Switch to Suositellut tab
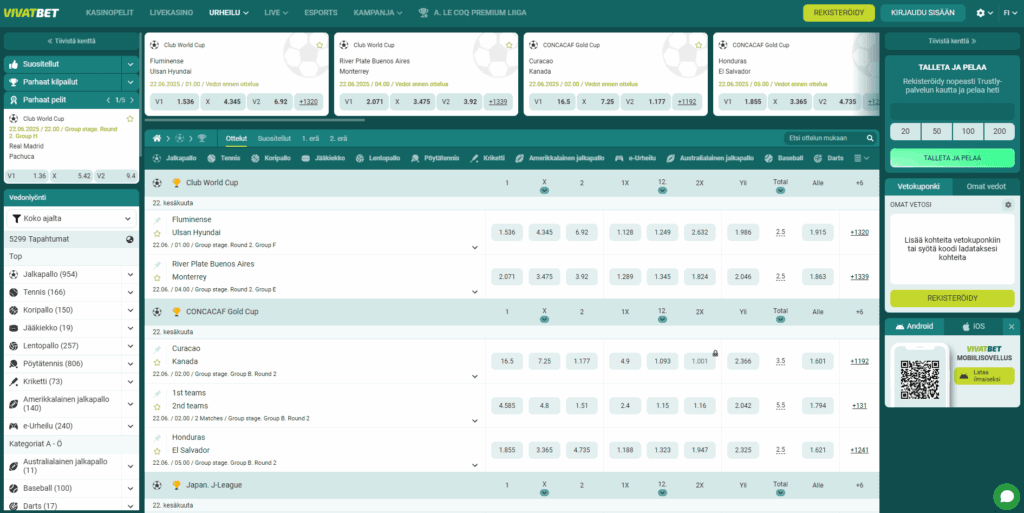 274,138
